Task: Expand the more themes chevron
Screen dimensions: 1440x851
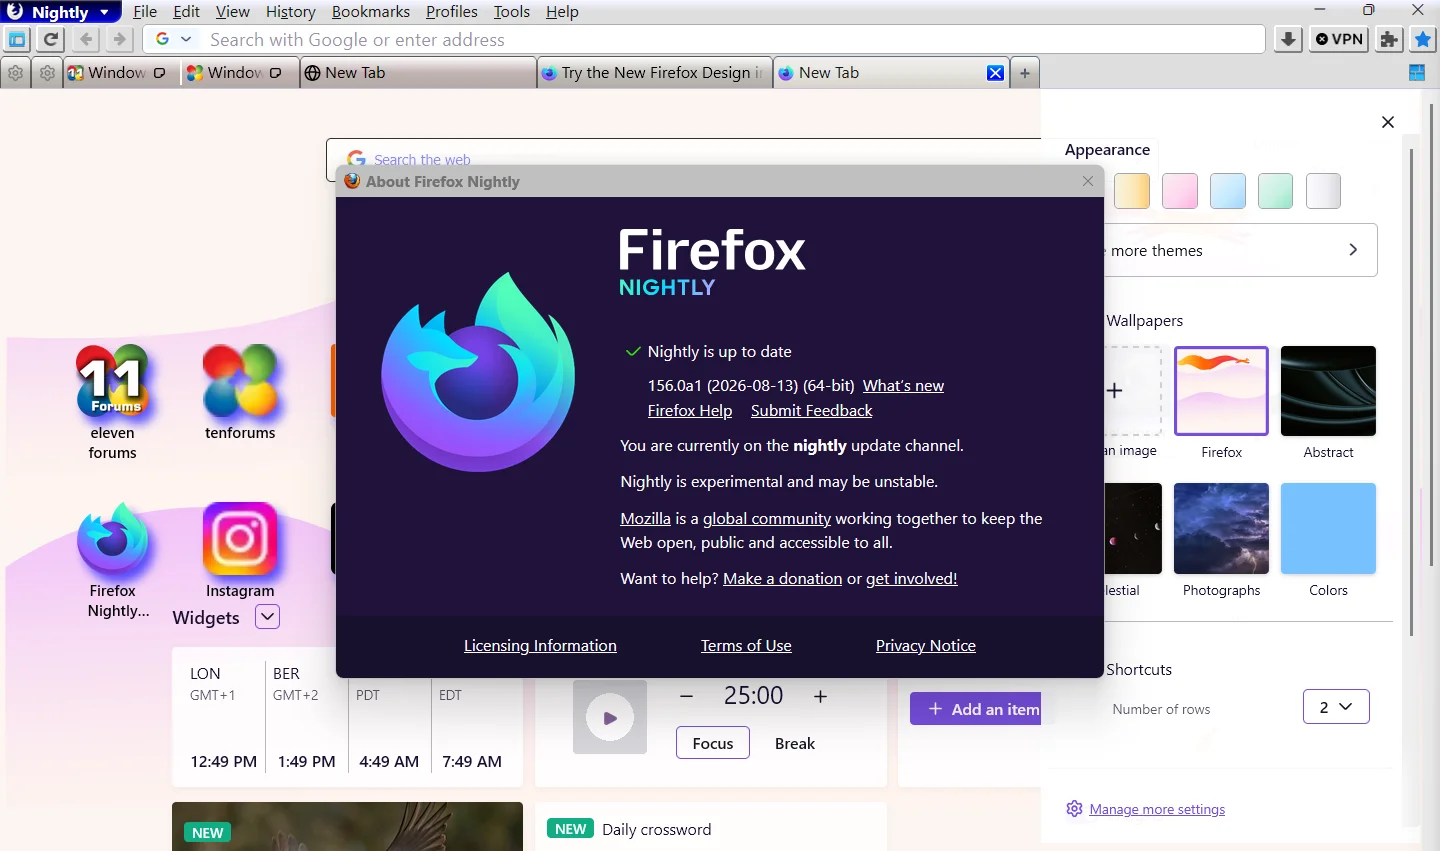Action: (1353, 250)
